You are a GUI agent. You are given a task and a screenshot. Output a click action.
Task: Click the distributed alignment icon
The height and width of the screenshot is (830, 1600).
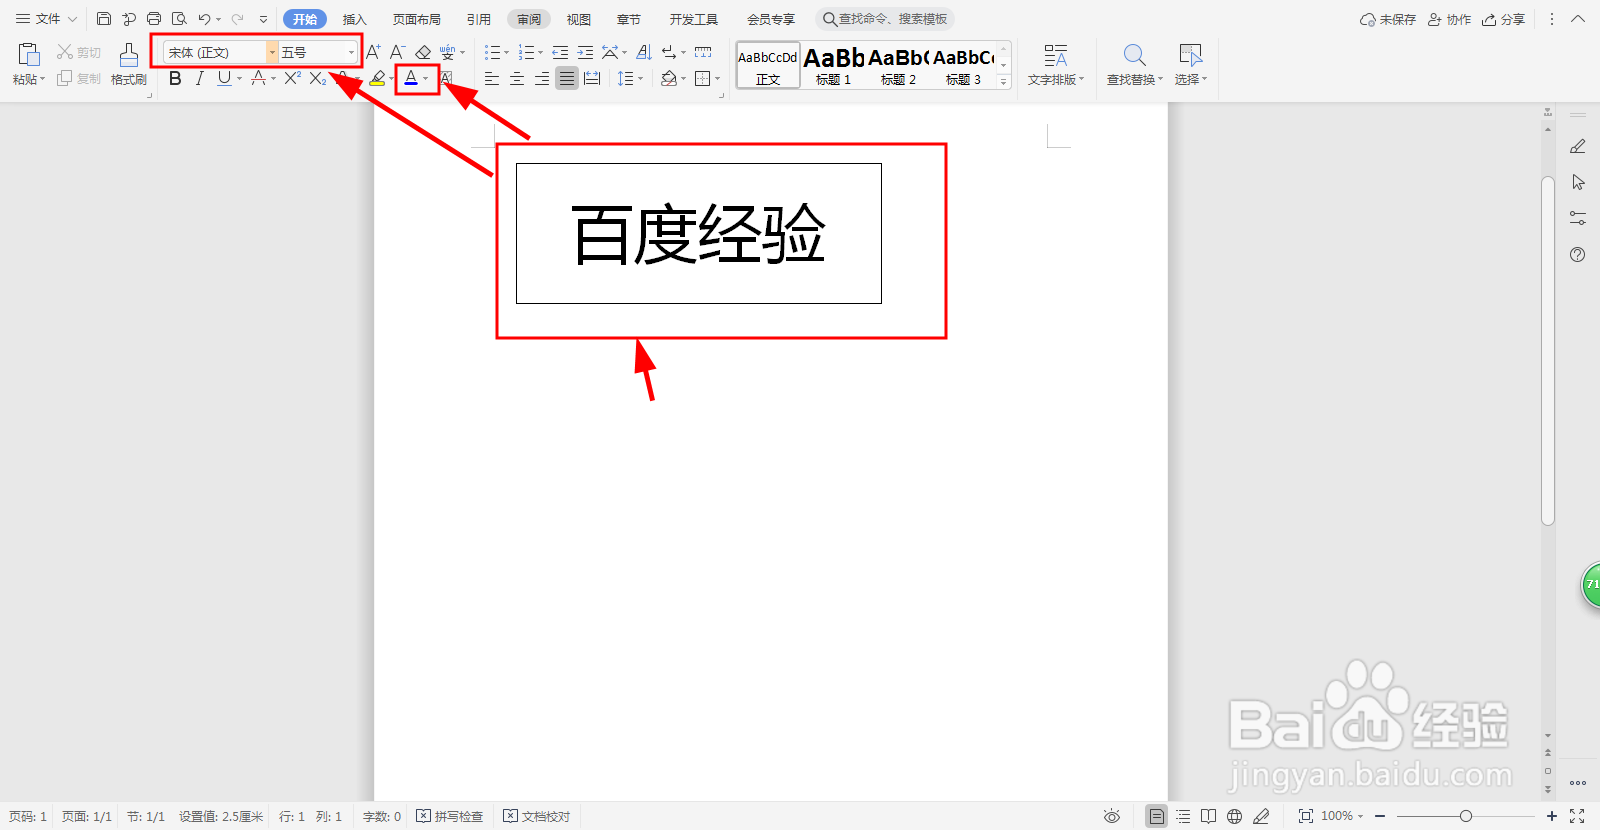coord(592,78)
